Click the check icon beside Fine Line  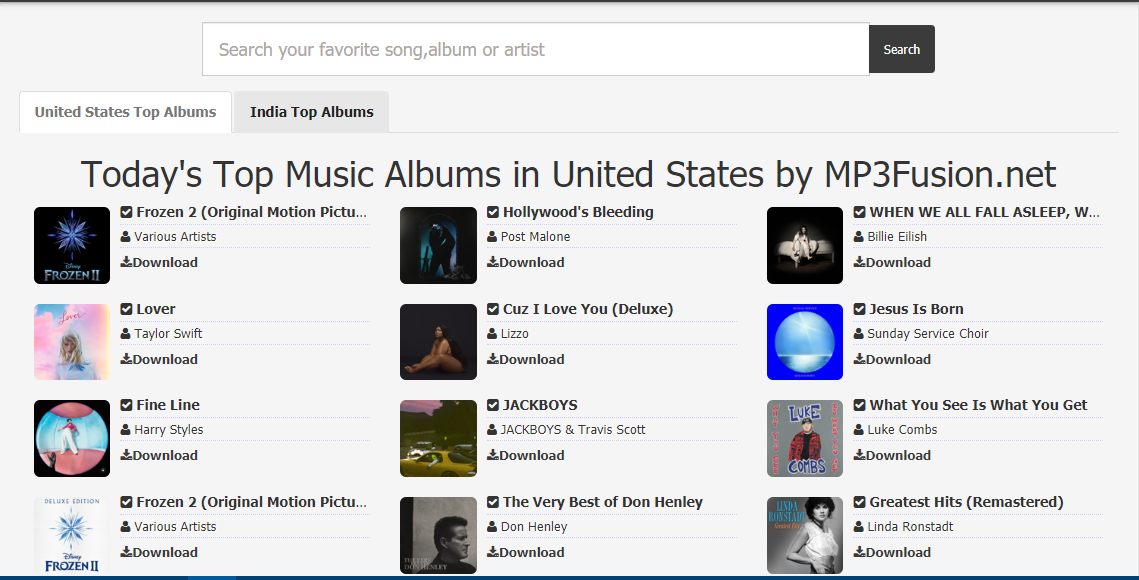(127, 405)
